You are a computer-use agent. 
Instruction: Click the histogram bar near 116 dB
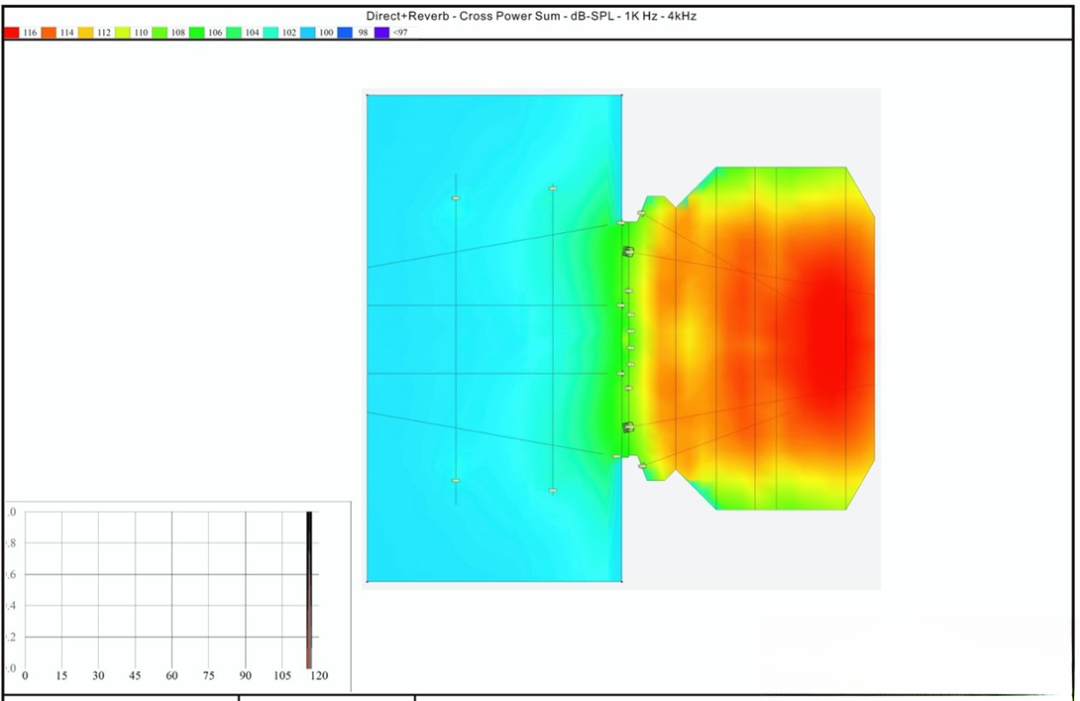point(310,590)
